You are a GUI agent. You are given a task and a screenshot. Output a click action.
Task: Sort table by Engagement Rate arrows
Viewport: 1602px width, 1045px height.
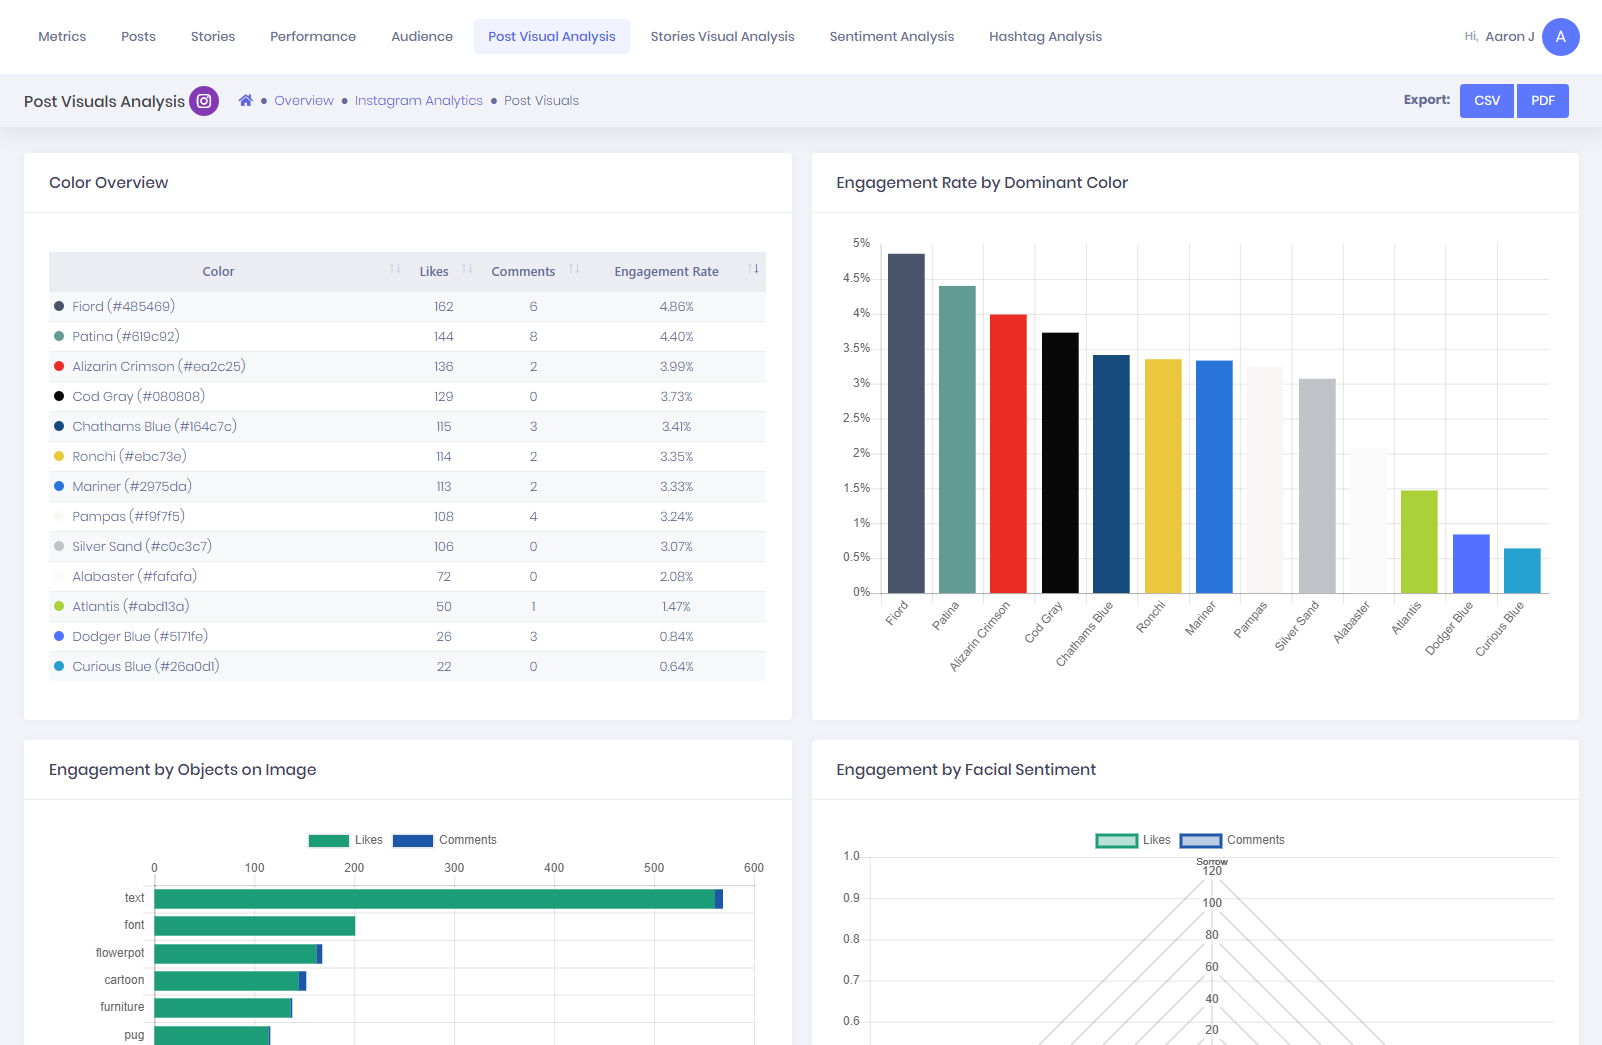tap(753, 269)
